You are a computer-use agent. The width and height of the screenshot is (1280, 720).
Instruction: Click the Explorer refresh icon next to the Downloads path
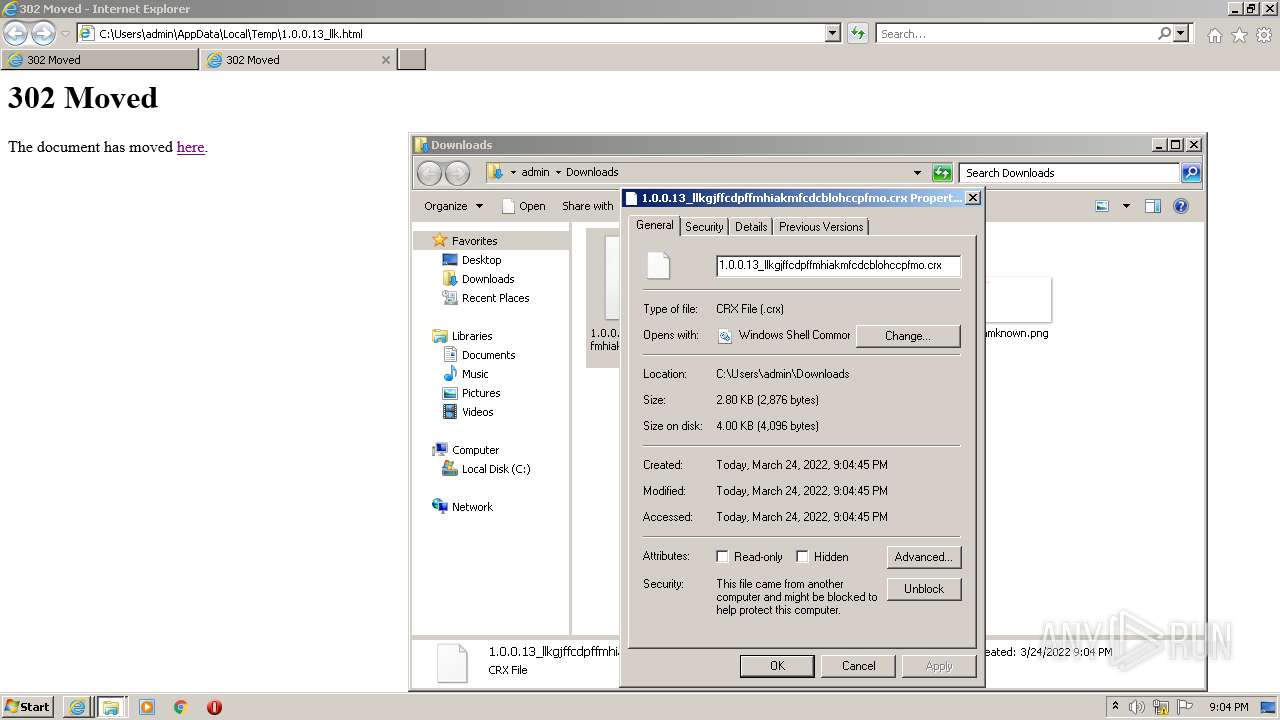click(x=941, y=173)
